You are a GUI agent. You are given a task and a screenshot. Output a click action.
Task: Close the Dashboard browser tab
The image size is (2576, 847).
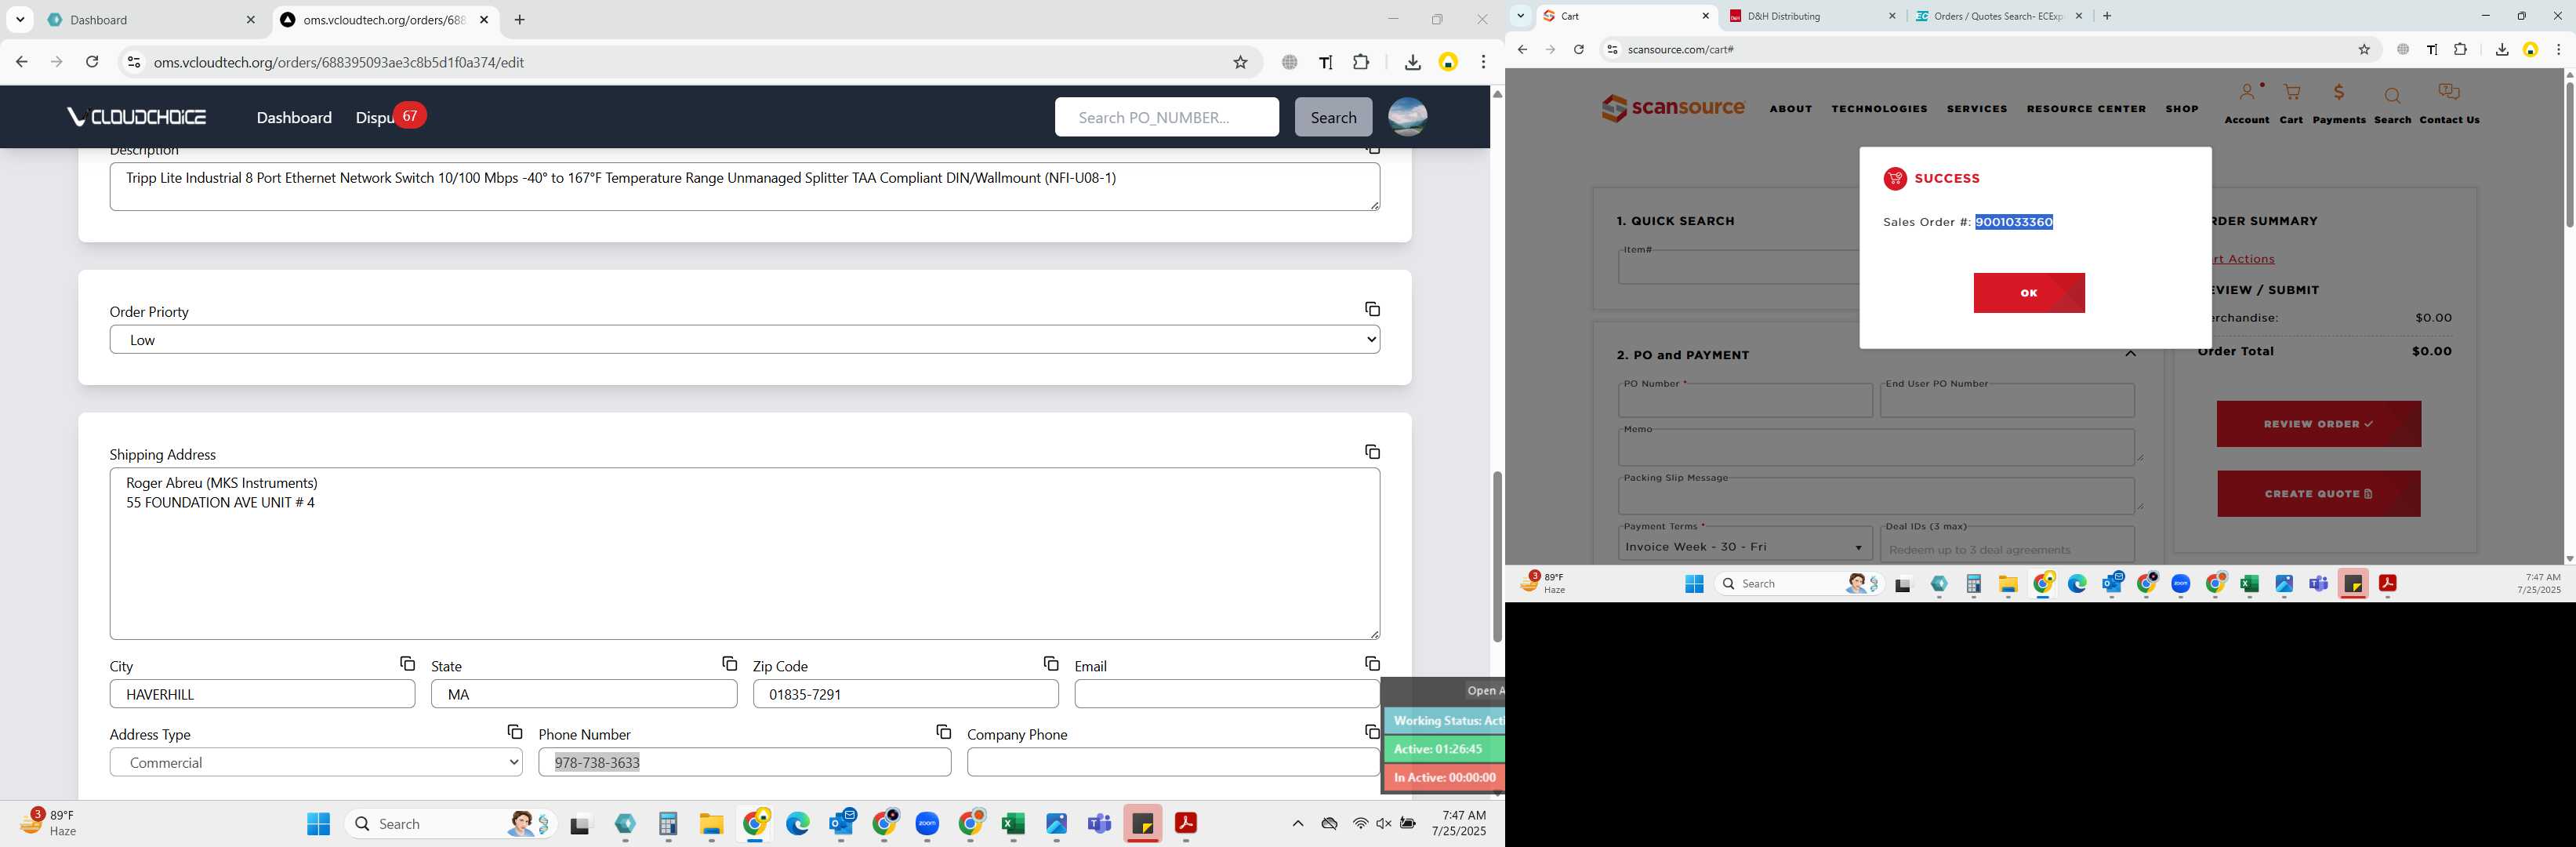coord(251,20)
